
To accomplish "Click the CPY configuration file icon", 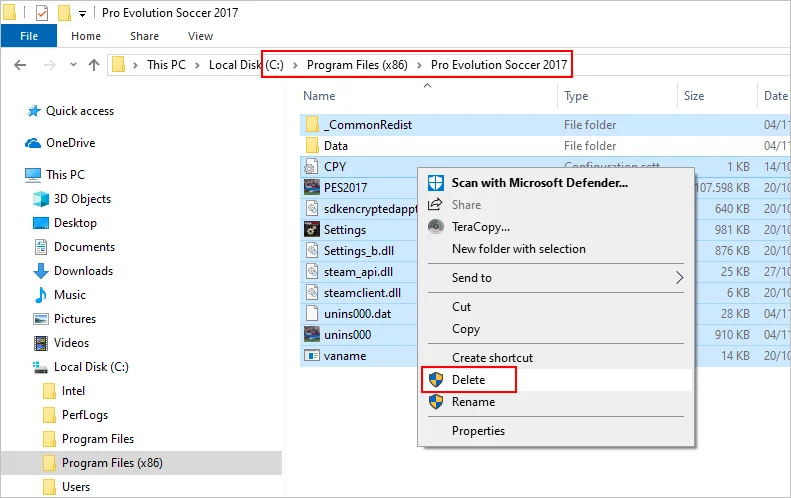I will (x=312, y=167).
